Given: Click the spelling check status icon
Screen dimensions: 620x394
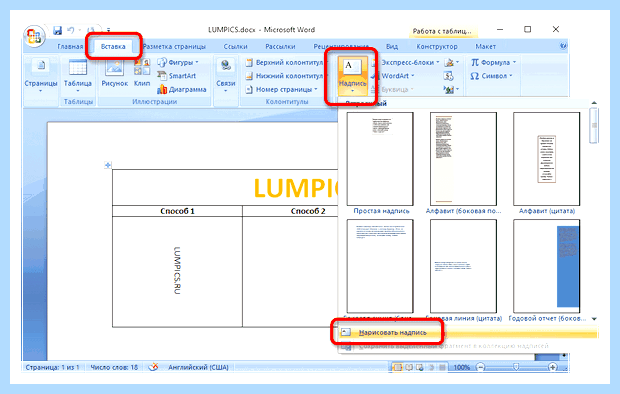Looking at the screenshot, I should pos(153,367).
